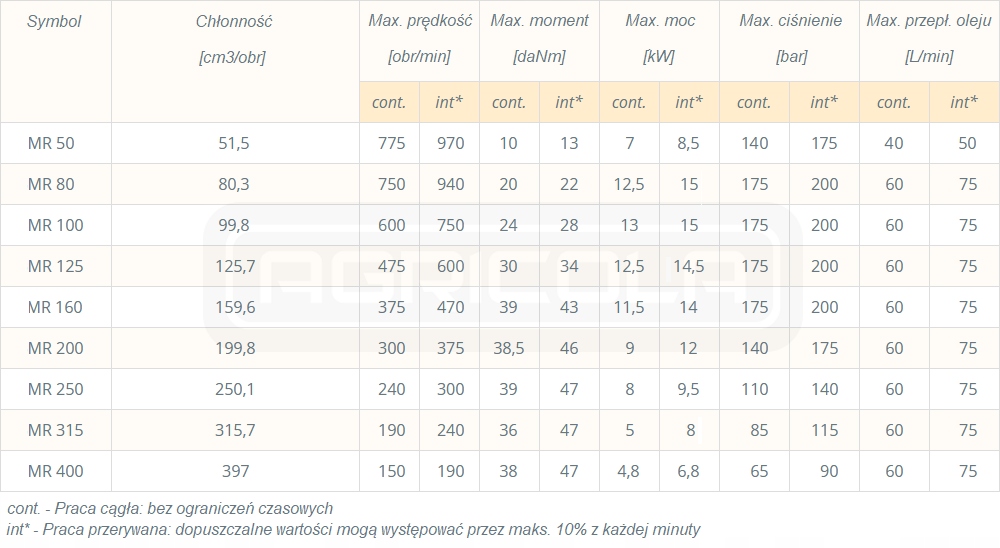Click the Max. ciśnienie header
Screen dimensions: 1000x548
click(x=790, y=21)
